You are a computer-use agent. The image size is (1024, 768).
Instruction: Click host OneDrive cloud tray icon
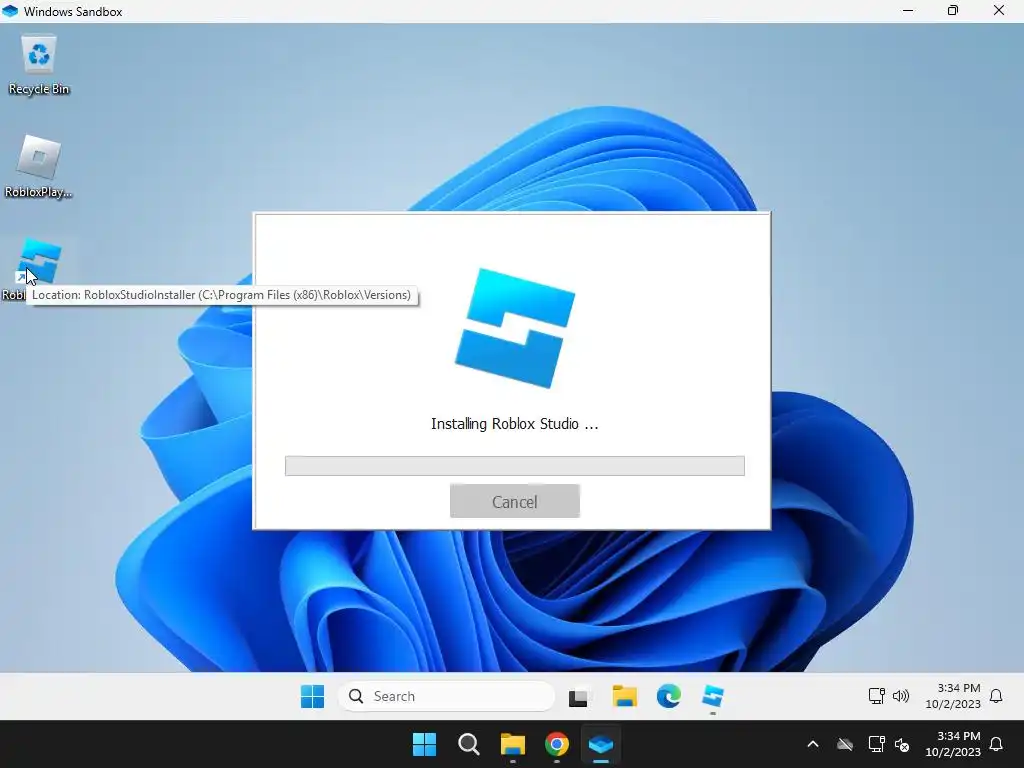845,744
